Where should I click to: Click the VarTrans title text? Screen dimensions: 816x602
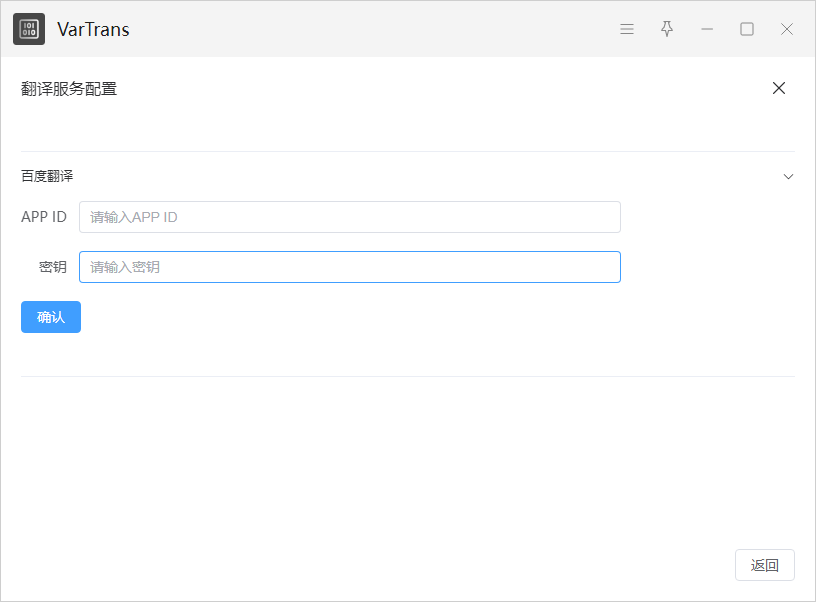tap(93, 29)
